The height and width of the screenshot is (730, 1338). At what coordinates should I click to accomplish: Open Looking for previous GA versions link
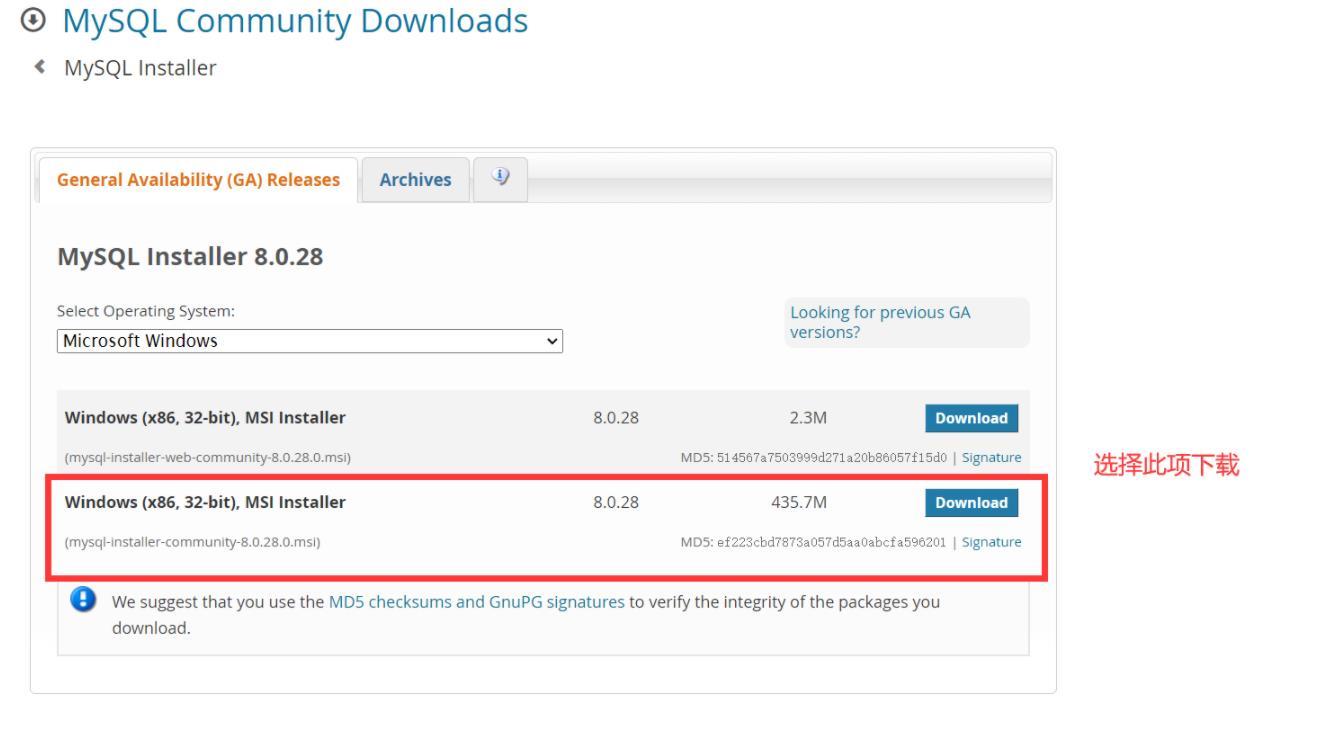(880, 322)
